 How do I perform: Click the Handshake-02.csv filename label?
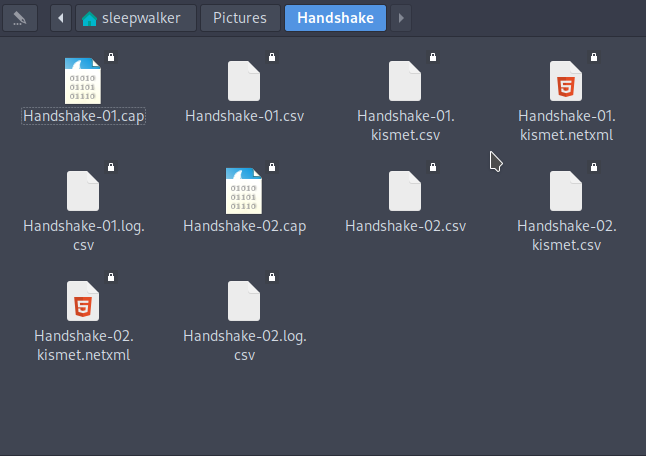[405, 226]
